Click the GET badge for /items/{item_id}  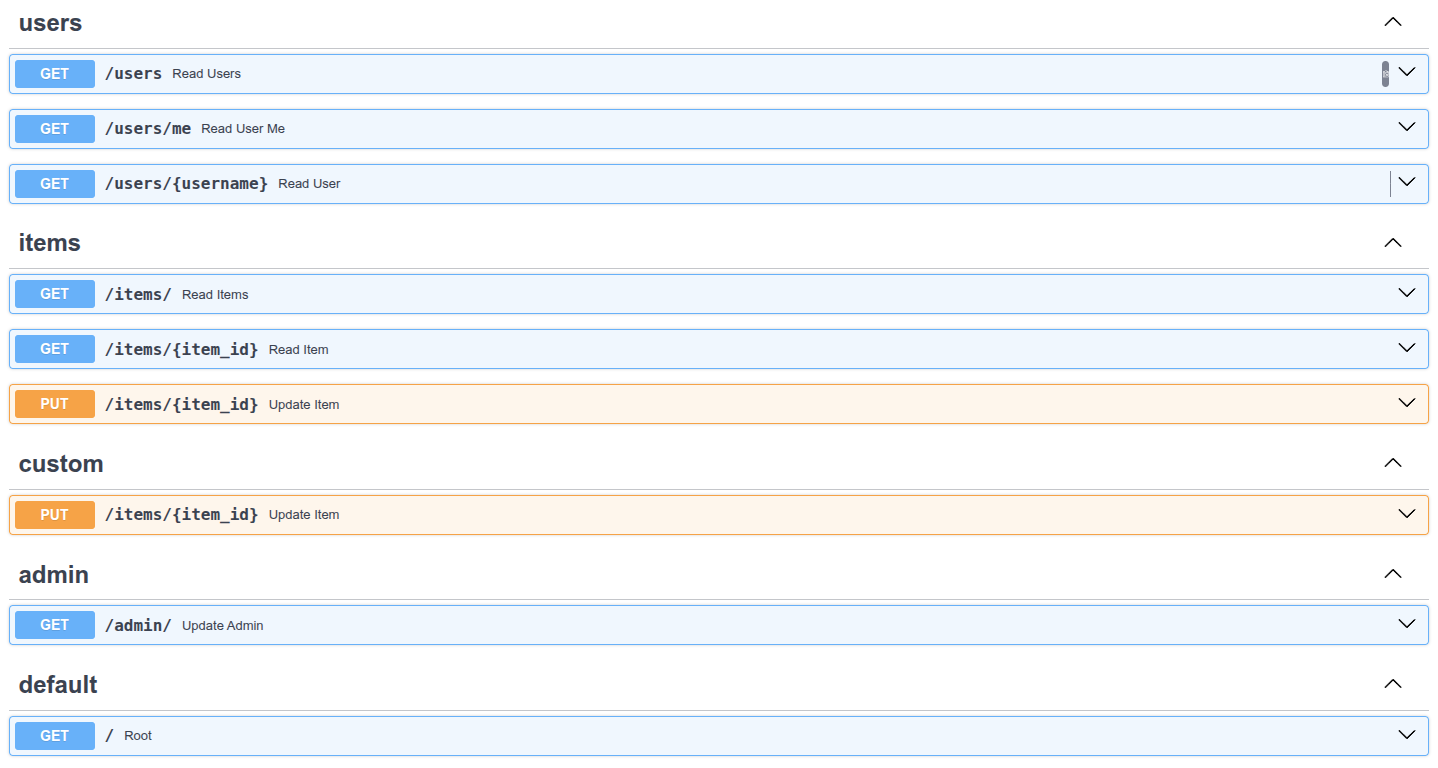click(55, 349)
